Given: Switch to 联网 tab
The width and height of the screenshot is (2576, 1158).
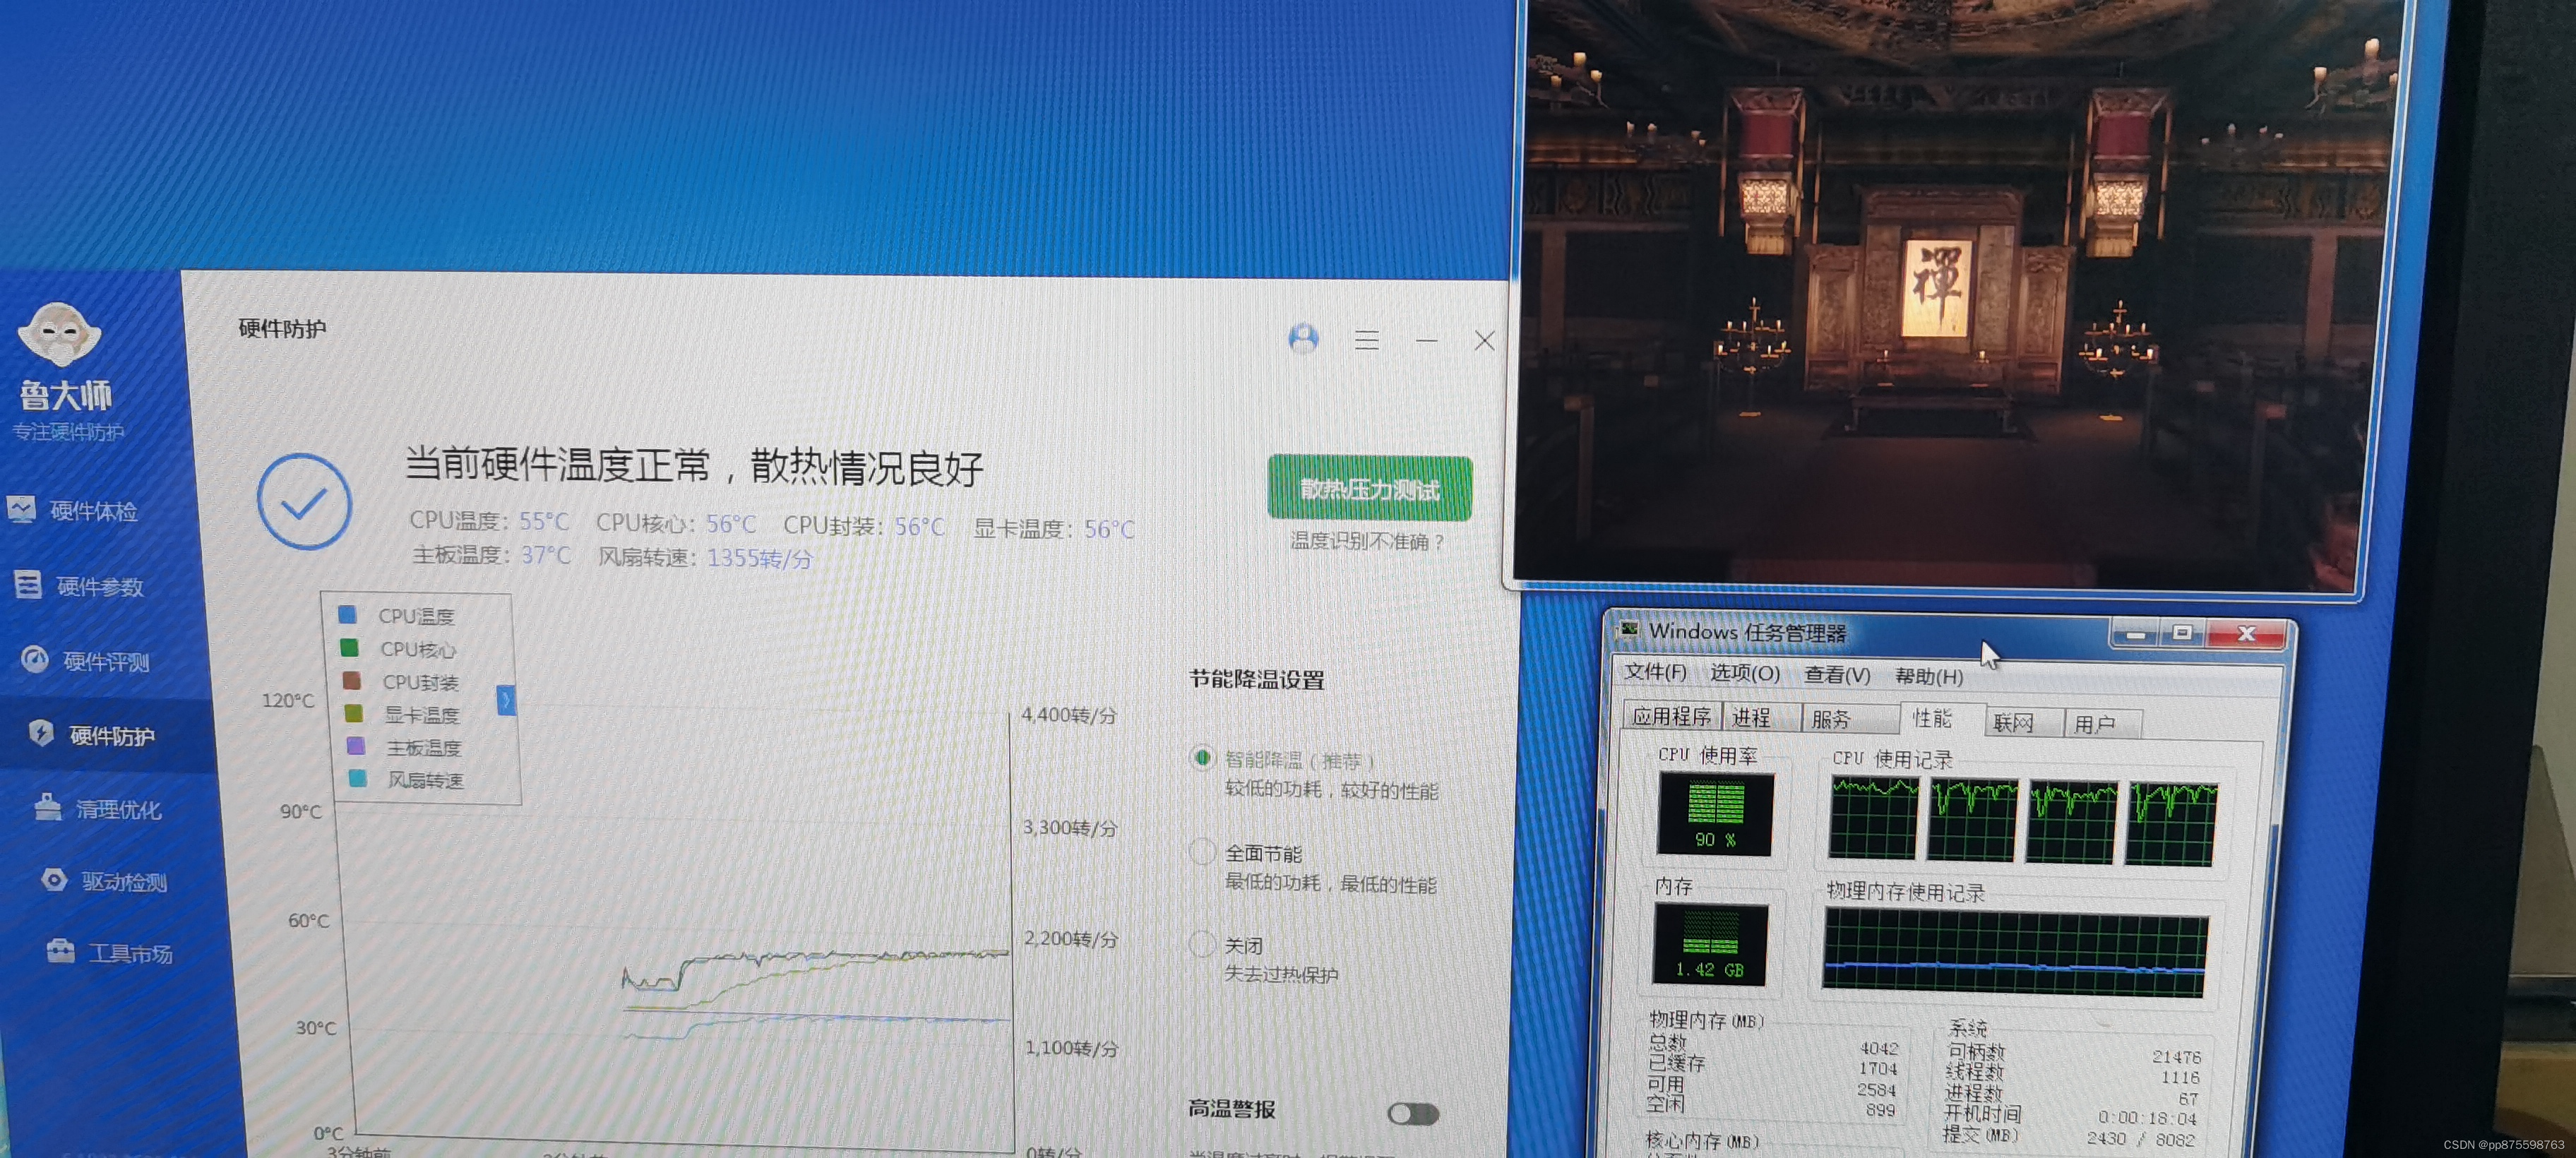Looking at the screenshot, I should tap(2013, 722).
